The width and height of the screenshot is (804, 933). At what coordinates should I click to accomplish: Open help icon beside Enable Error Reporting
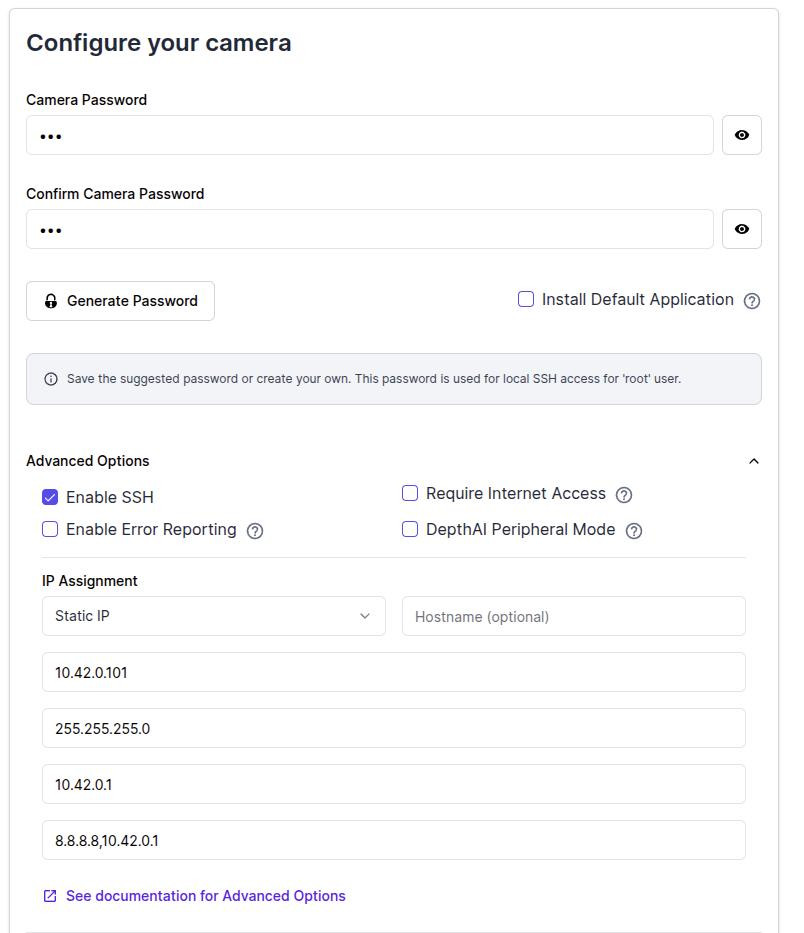[x=255, y=531]
